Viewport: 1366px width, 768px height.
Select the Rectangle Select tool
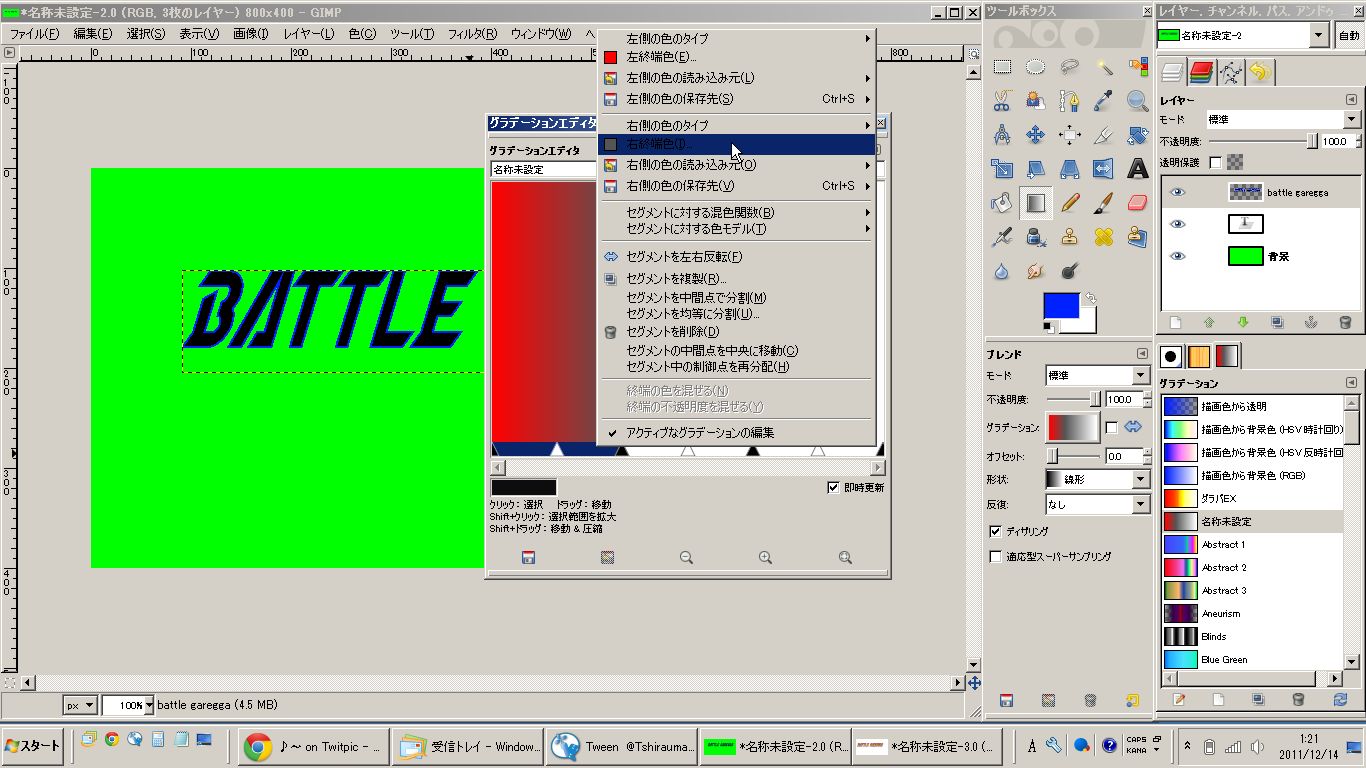pos(1002,67)
